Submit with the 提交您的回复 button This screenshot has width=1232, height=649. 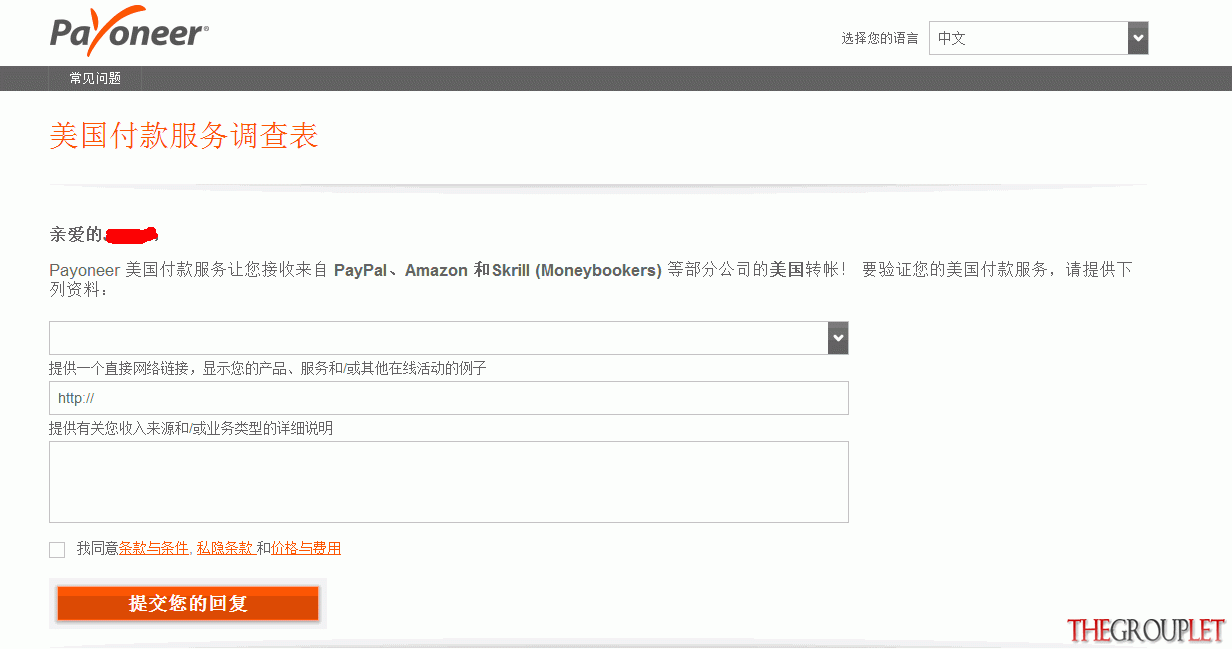pyautogui.click(x=188, y=604)
